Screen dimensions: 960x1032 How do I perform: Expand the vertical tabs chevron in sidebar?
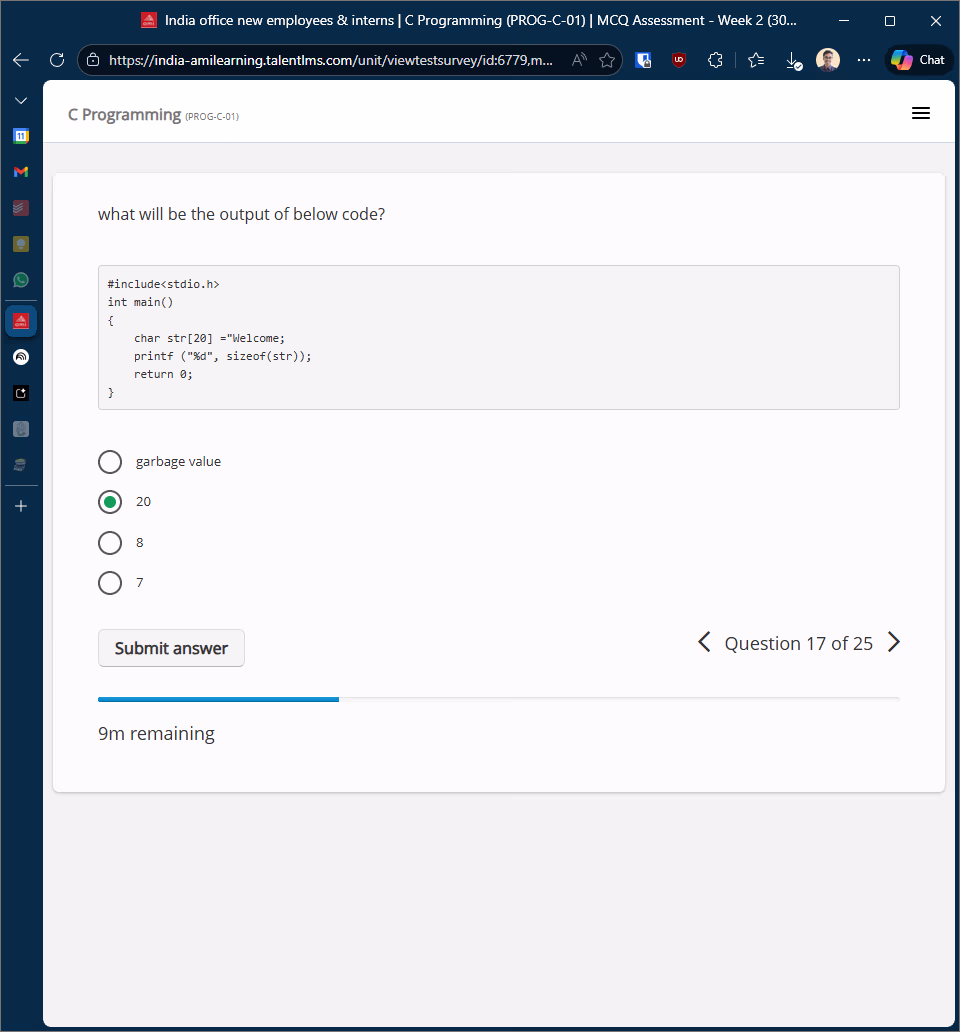(x=21, y=101)
